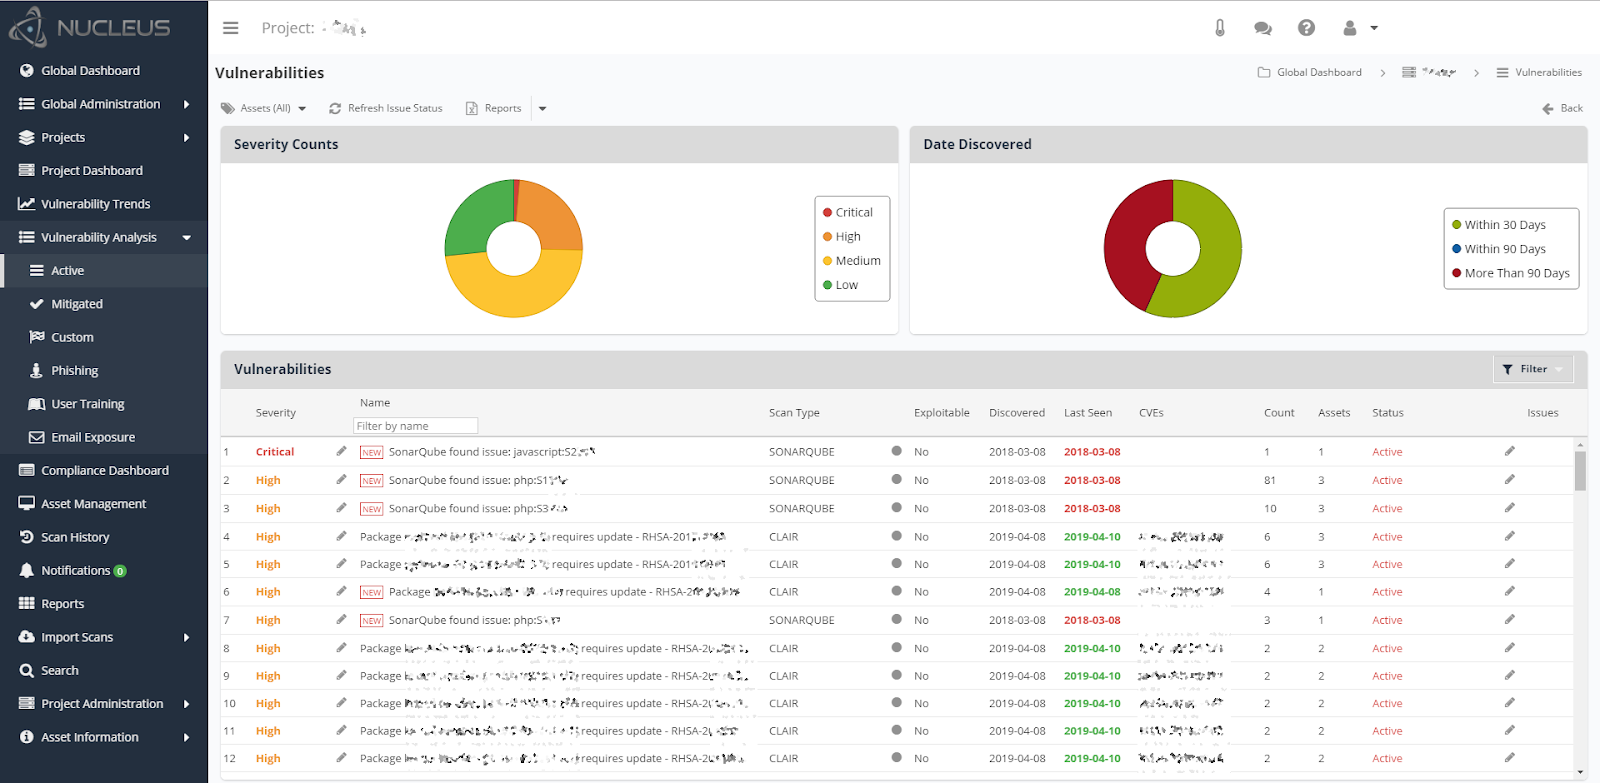The image size is (1600, 783).
Task: Click the Issues pencil icon in row 2
Action: coord(1510,479)
